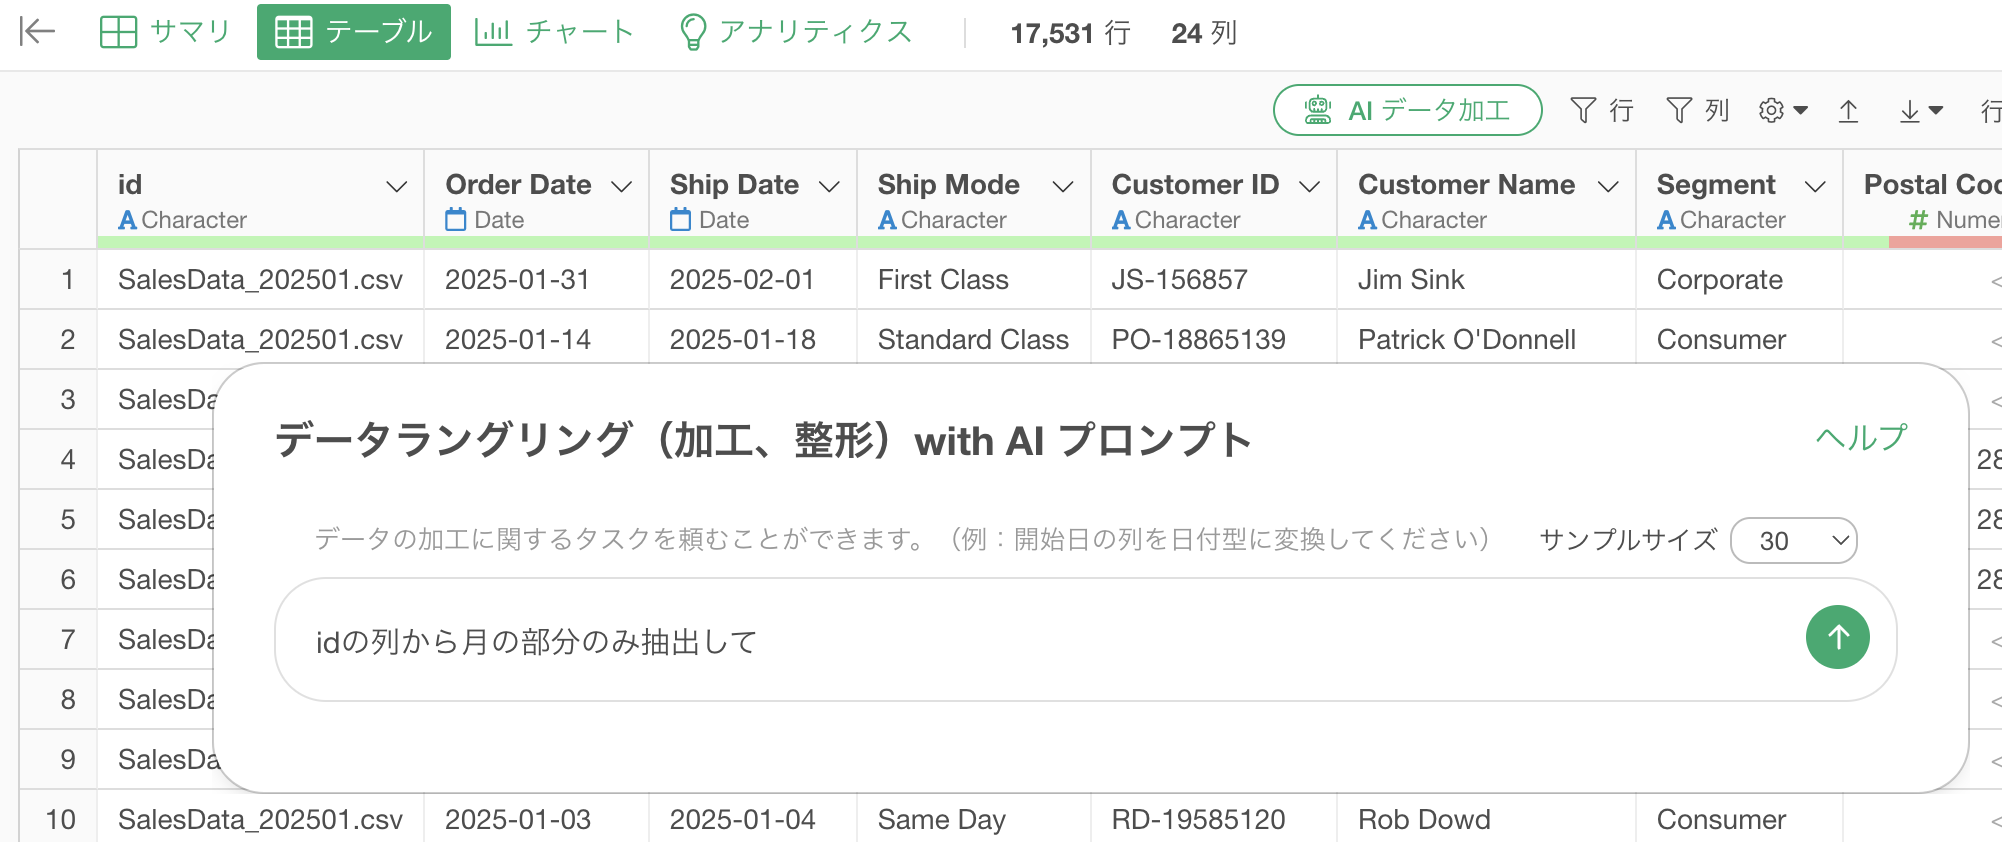Open the Ship Mode column dropdown

pyautogui.click(x=1063, y=187)
